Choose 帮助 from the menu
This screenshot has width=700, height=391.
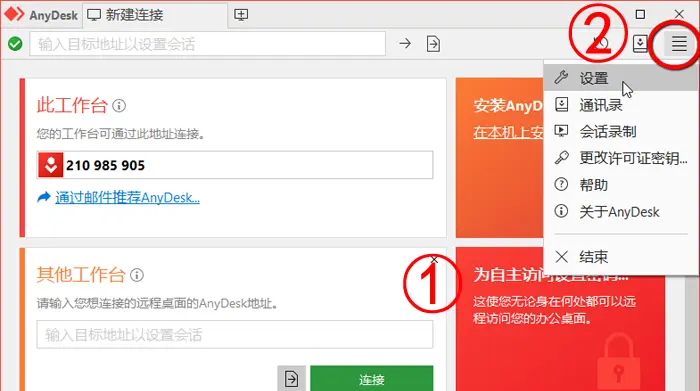(621, 185)
